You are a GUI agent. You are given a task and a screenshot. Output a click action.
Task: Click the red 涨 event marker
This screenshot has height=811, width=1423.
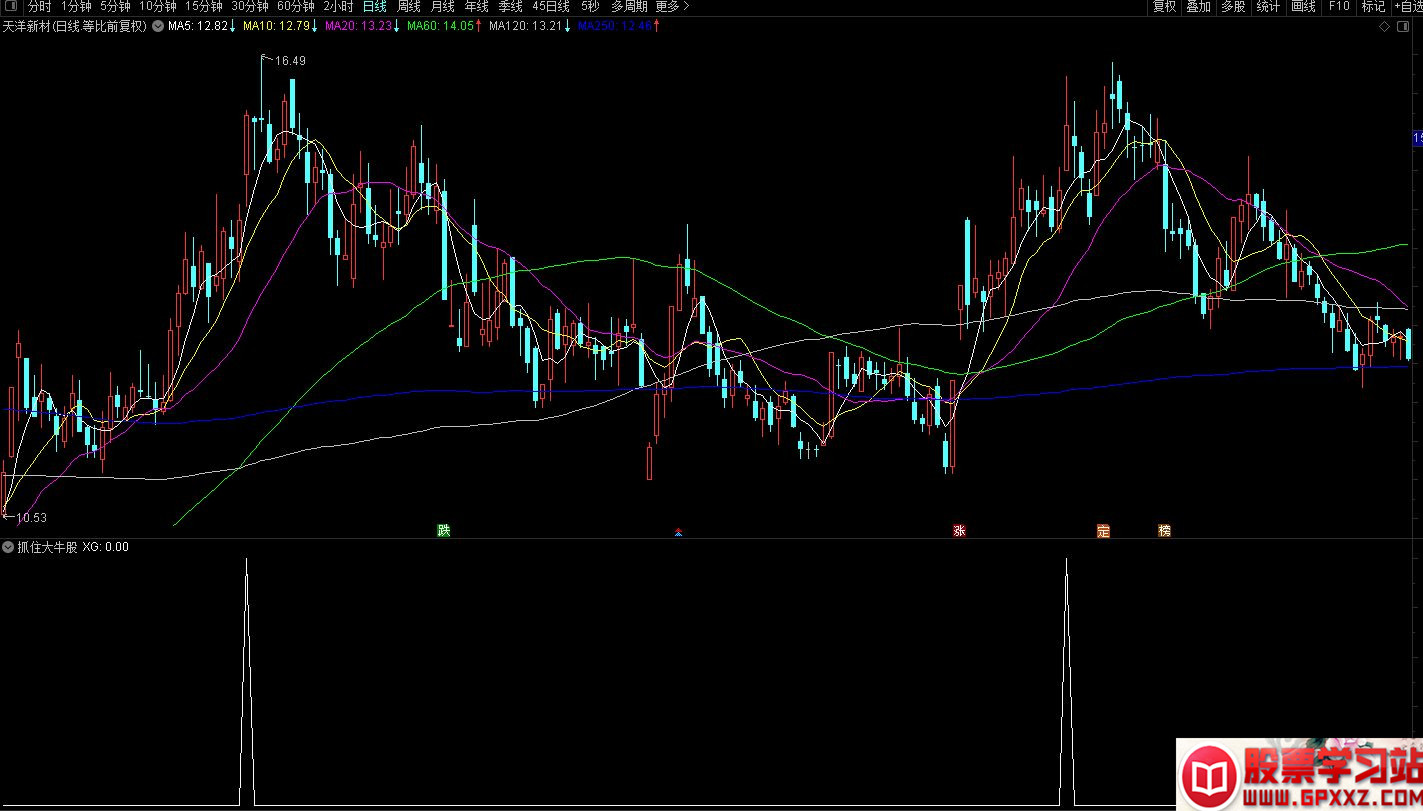click(x=960, y=531)
